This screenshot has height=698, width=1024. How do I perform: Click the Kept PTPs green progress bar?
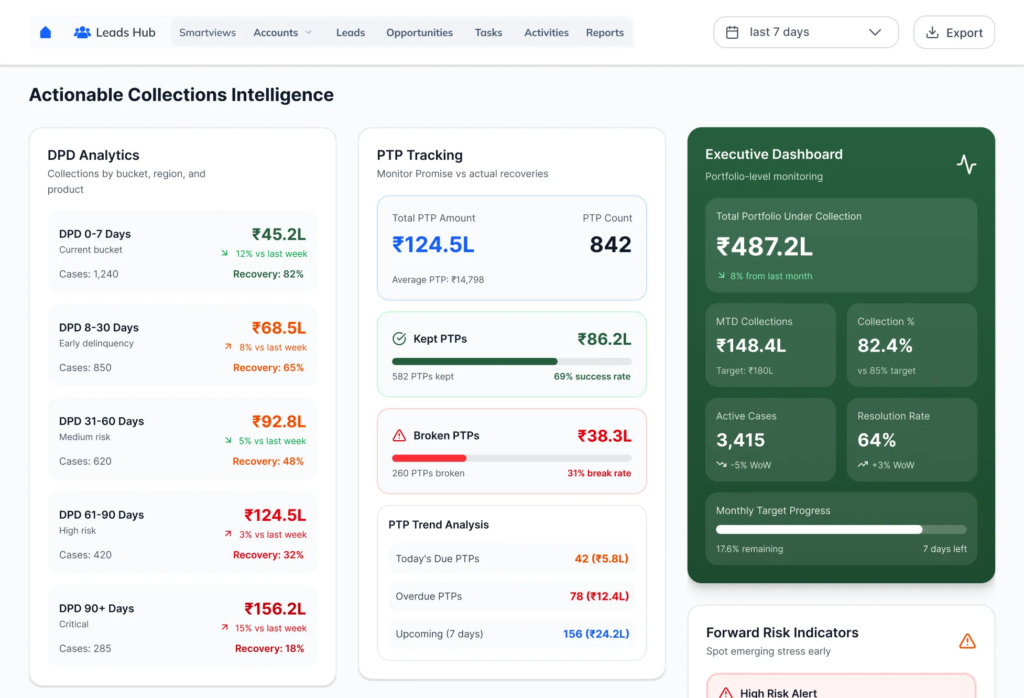point(511,361)
